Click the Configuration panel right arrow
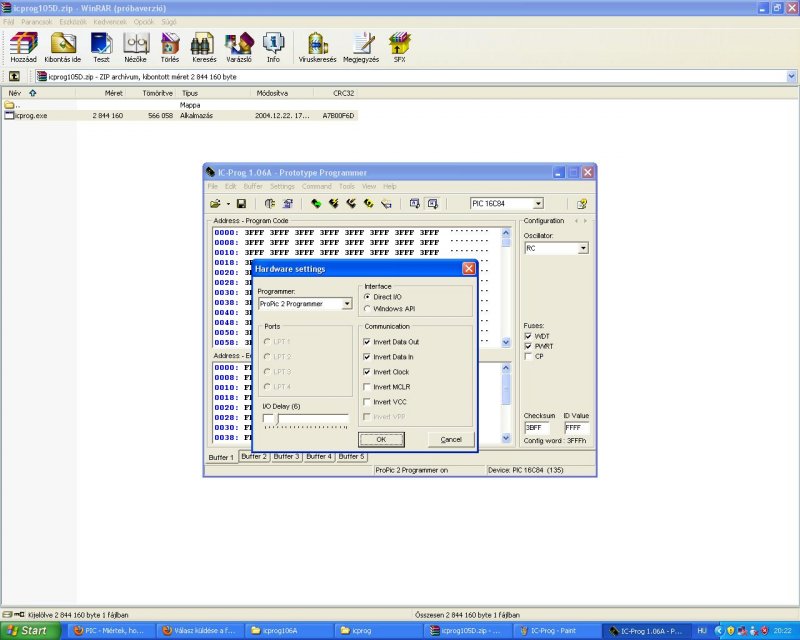Screen dimensions: 800x640 pyautogui.click(x=585, y=221)
